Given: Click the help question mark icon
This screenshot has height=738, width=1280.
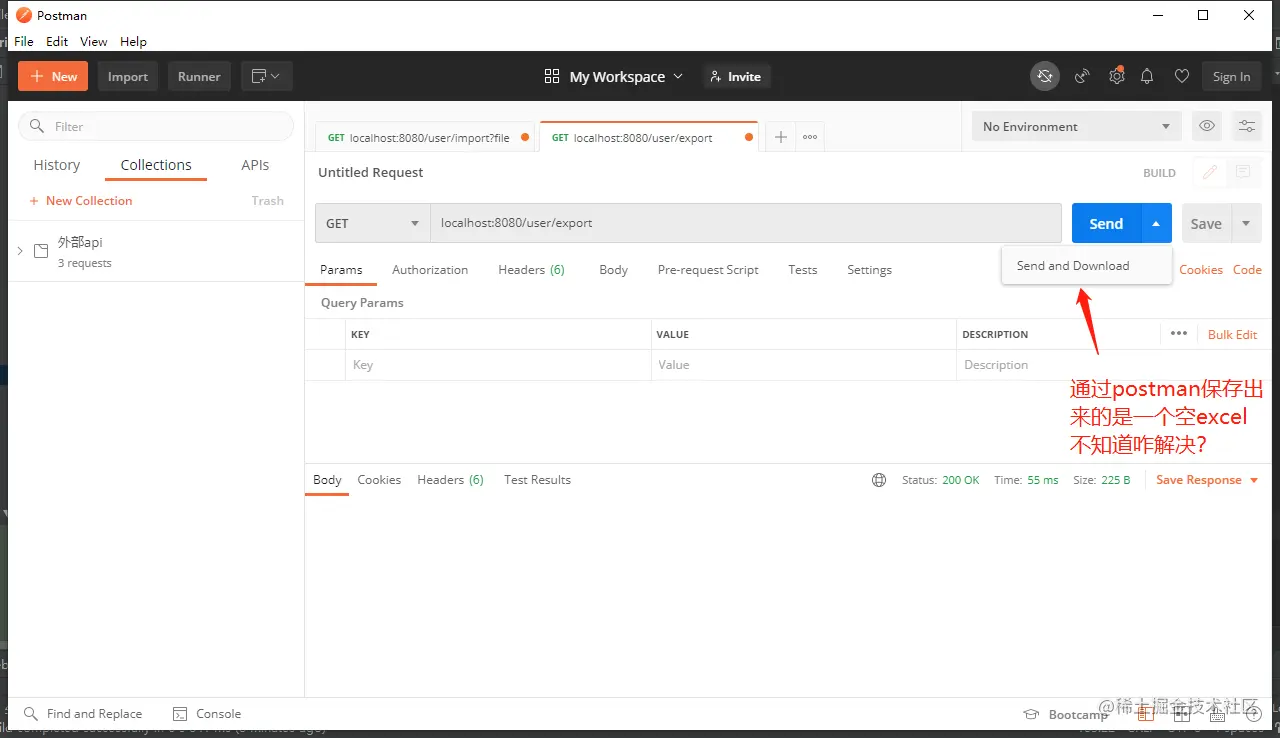Looking at the screenshot, I should [x=1254, y=714].
